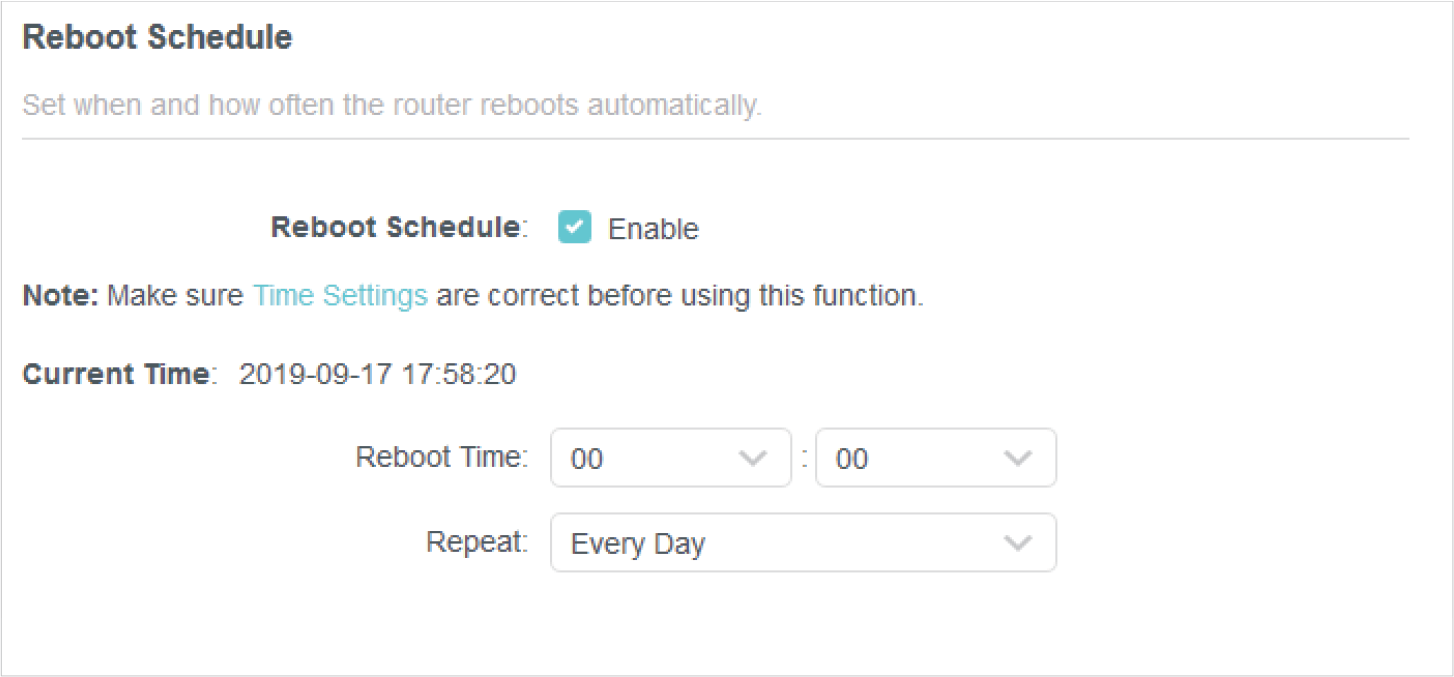Open the Time Settings link
The width and height of the screenshot is (1454, 677).
point(340,296)
